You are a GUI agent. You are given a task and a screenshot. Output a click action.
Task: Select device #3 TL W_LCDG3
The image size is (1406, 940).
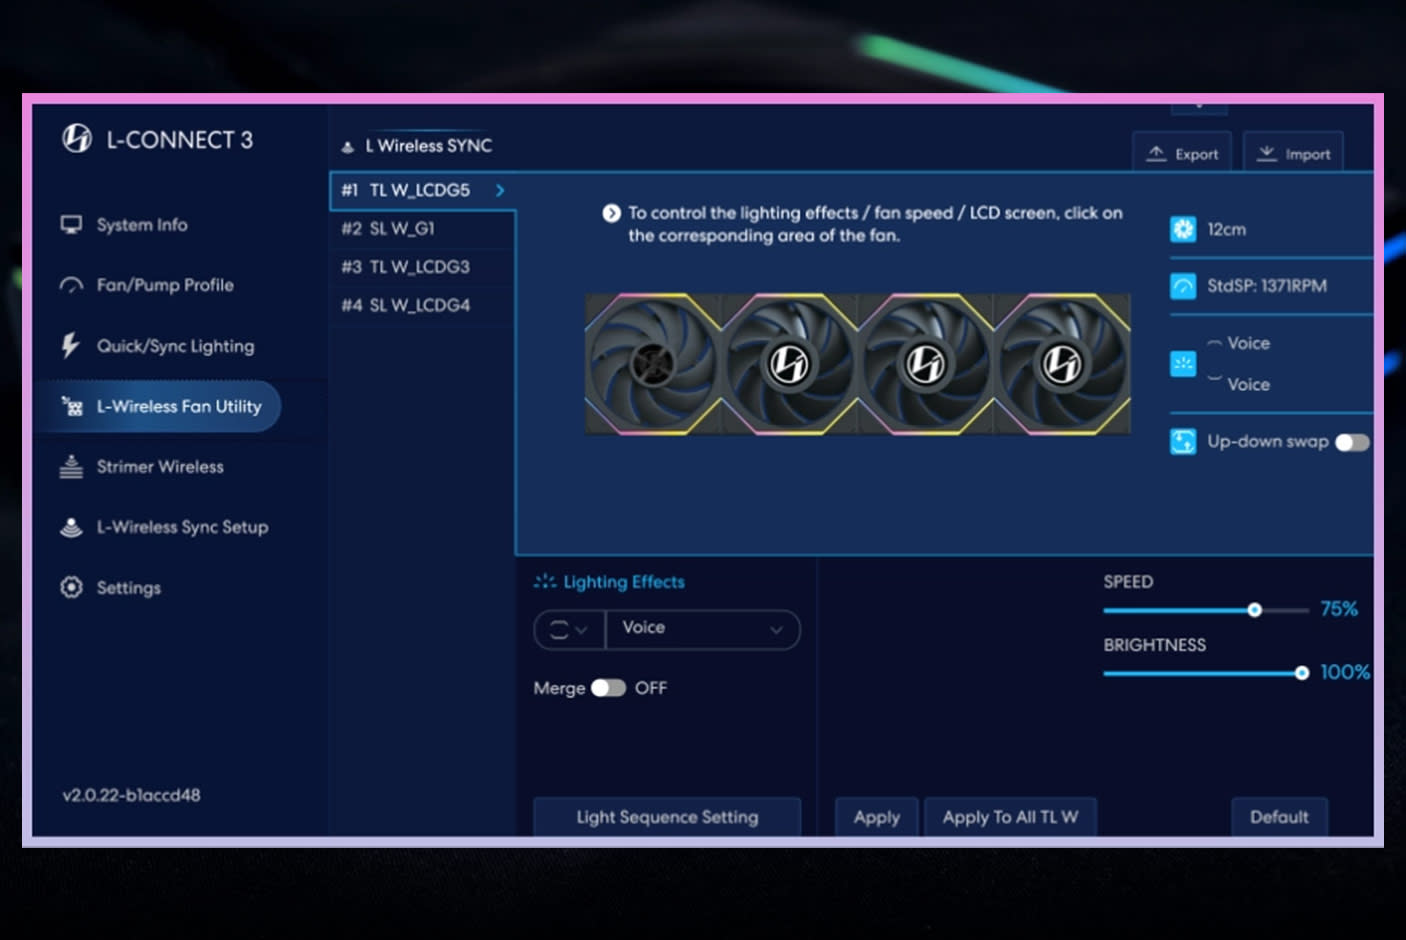[x=422, y=267]
